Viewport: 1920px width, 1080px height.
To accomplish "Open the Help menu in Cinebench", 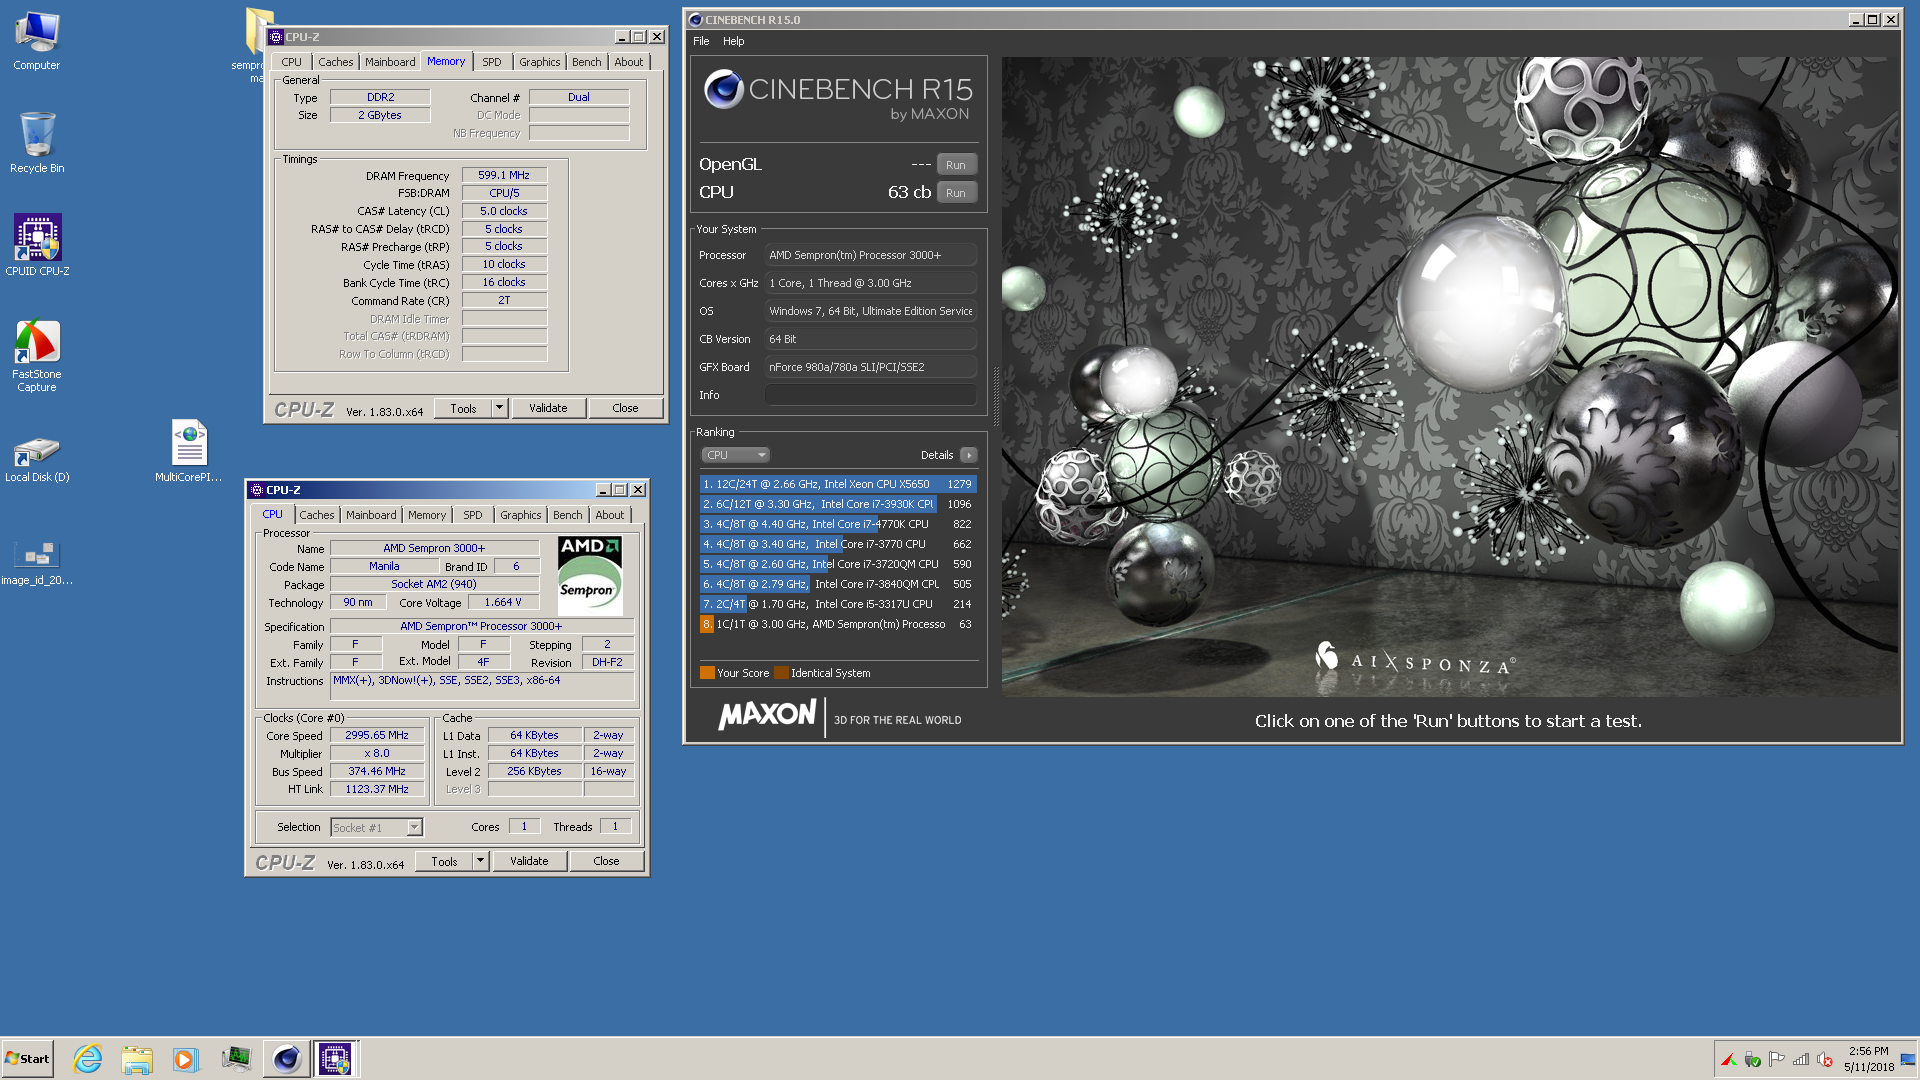I will 734,41.
